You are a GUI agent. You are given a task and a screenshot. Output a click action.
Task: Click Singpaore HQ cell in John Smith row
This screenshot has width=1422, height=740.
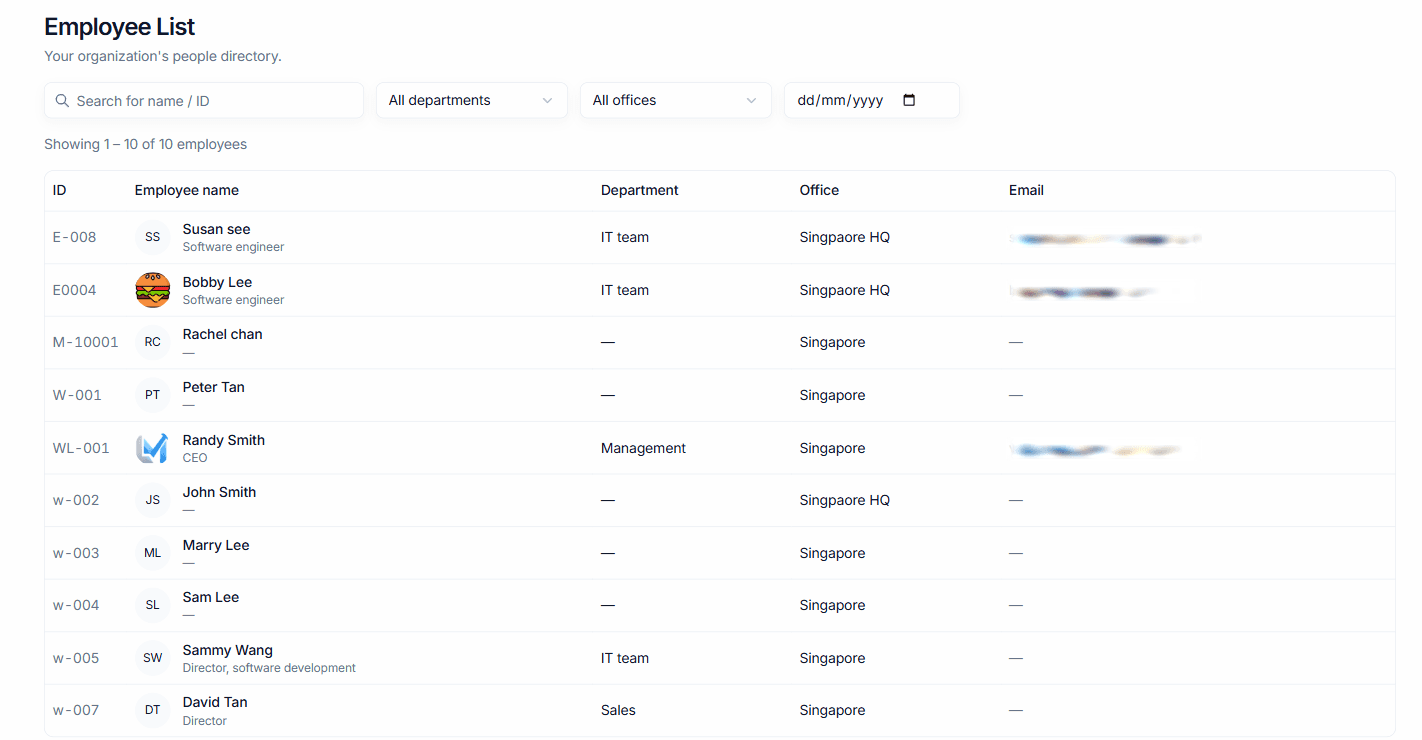(x=845, y=500)
